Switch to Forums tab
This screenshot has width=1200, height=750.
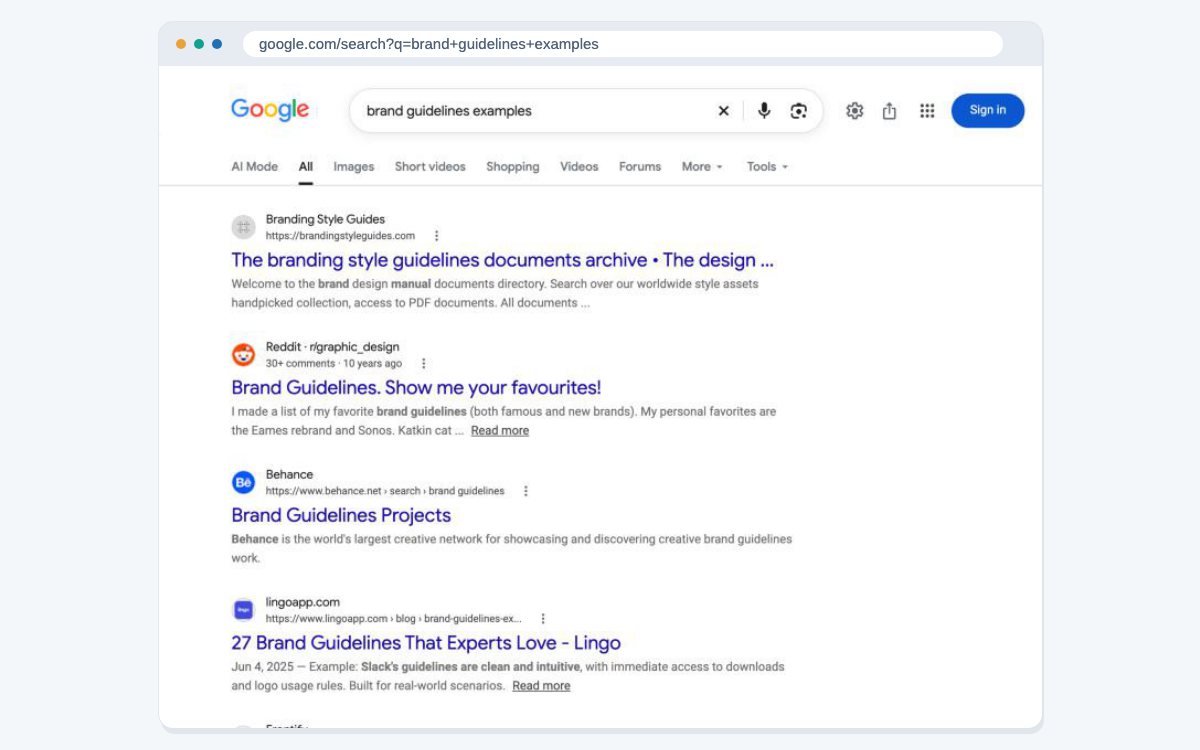tap(640, 167)
